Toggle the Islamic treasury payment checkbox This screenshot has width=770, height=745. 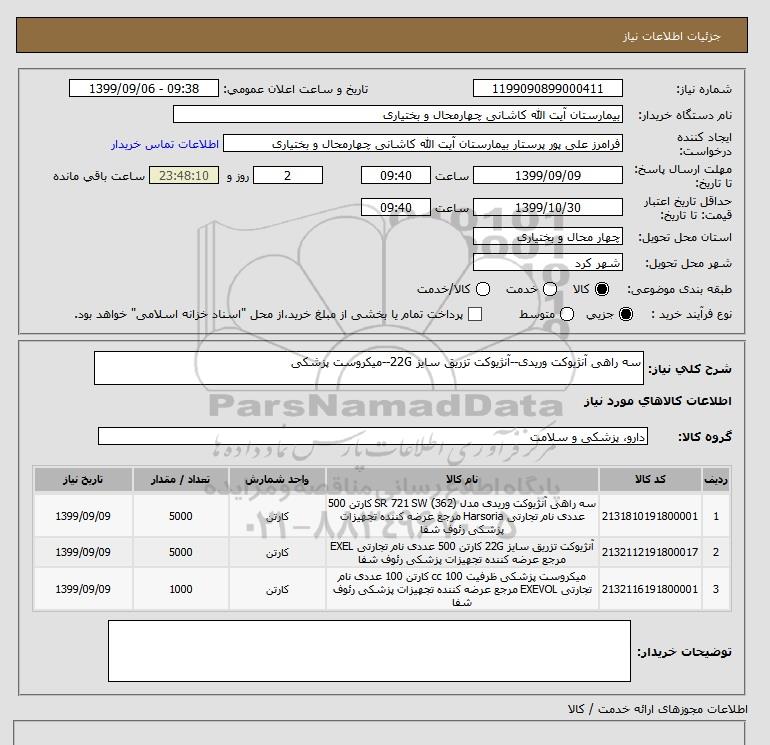click(x=475, y=314)
